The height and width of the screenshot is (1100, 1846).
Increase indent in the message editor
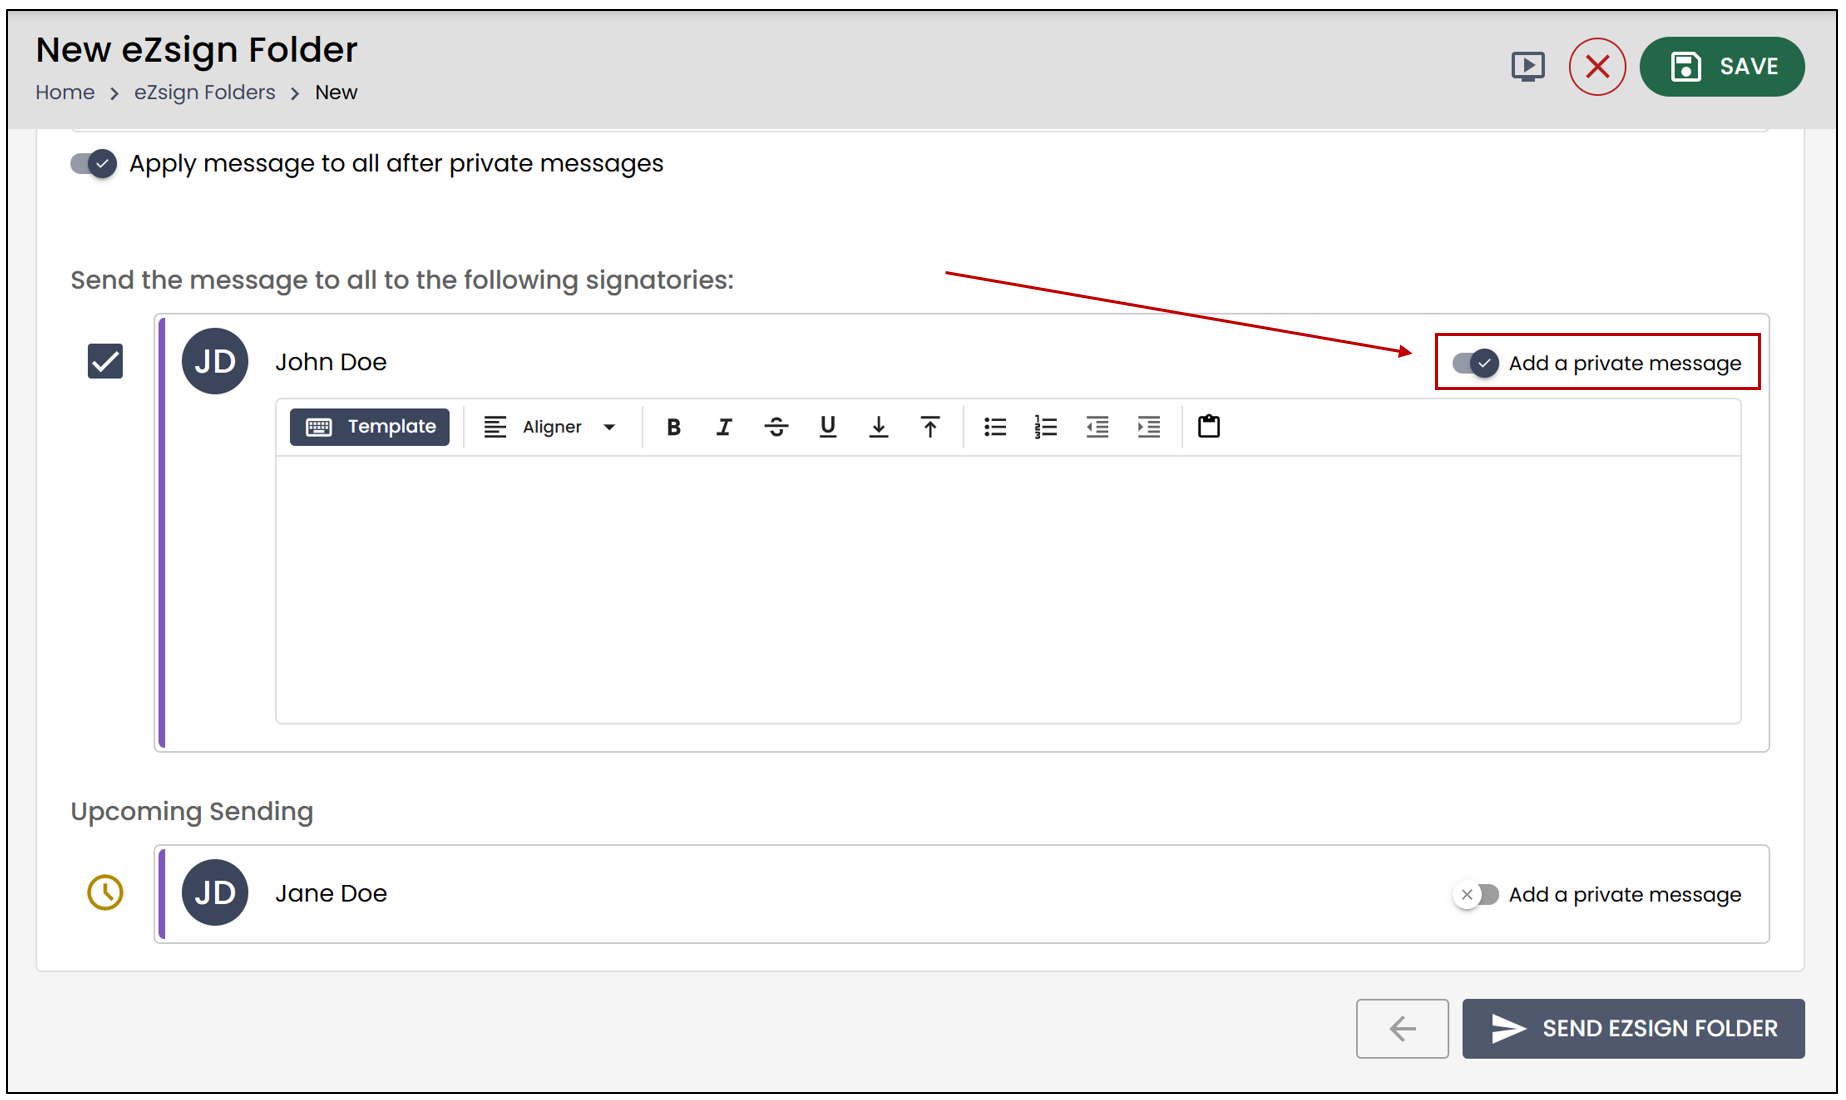pyautogui.click(x=1149, y=427)
